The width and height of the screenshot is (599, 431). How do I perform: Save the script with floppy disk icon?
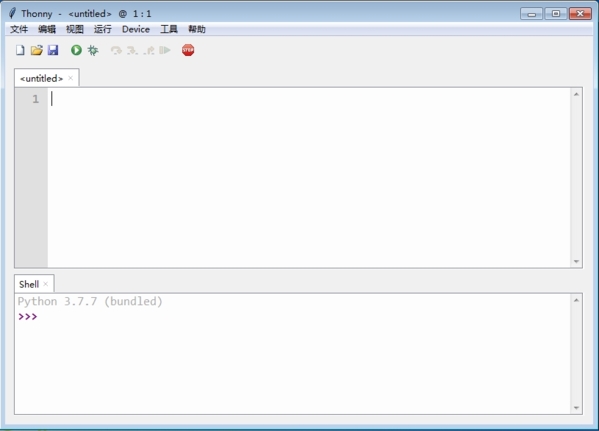coord(53,50)
